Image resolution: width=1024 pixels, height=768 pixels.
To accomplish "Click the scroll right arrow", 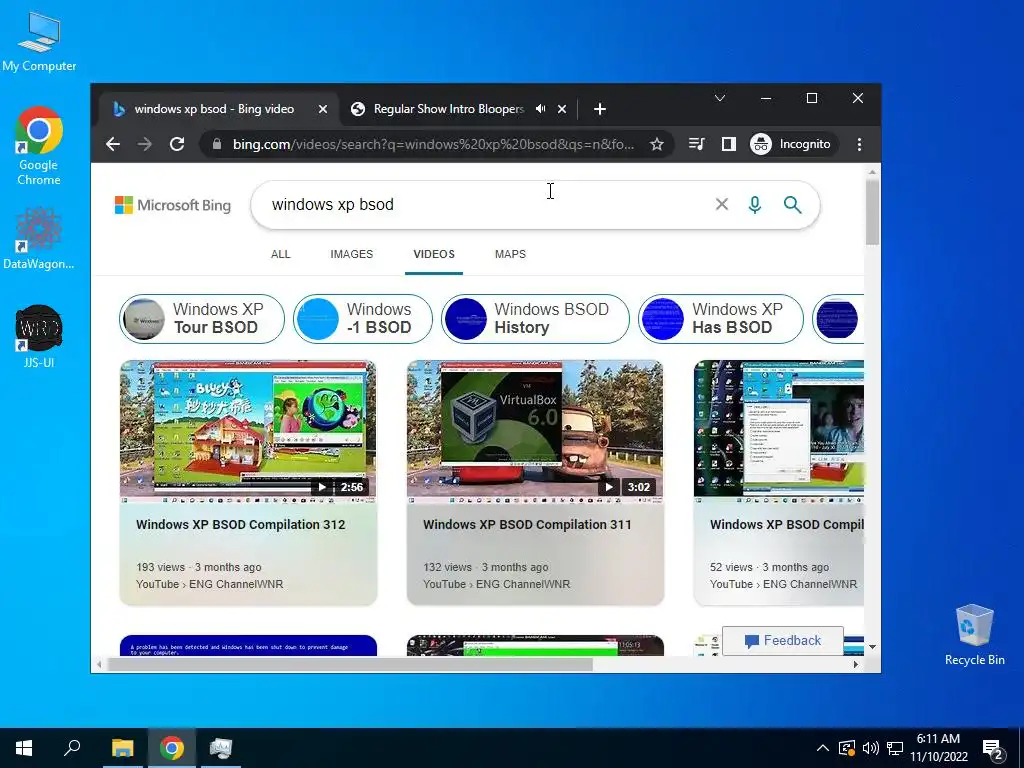I will pyautogui.click(x=856, y=664).
